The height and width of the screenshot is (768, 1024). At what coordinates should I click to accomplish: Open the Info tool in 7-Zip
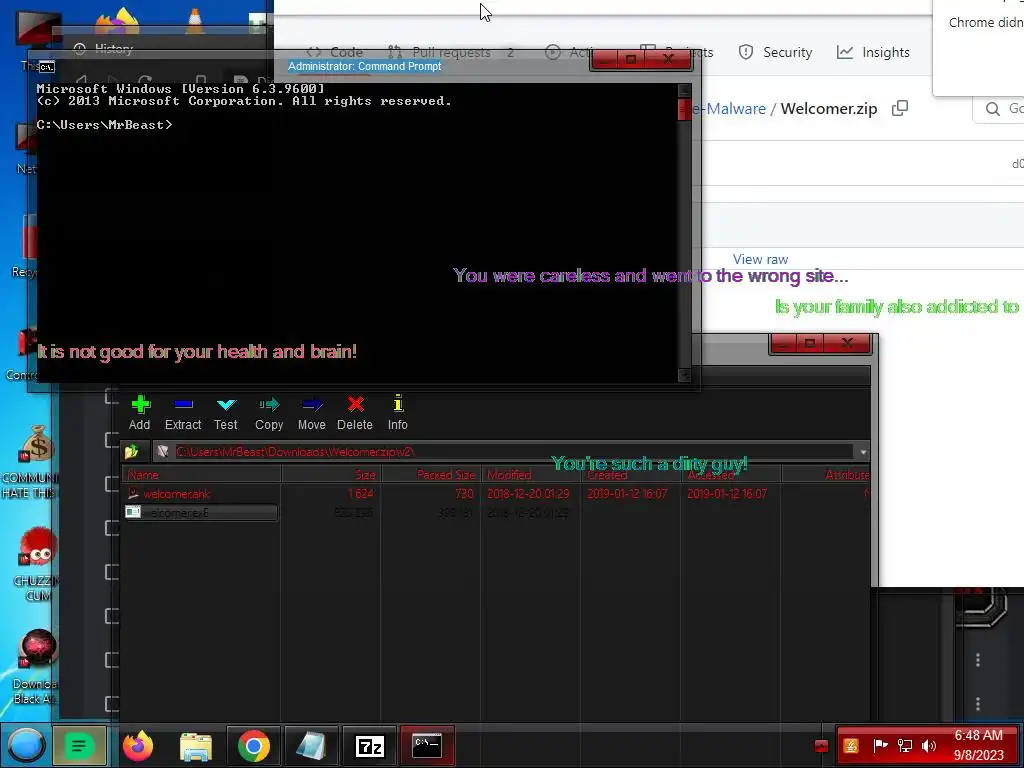coord(398,413)
